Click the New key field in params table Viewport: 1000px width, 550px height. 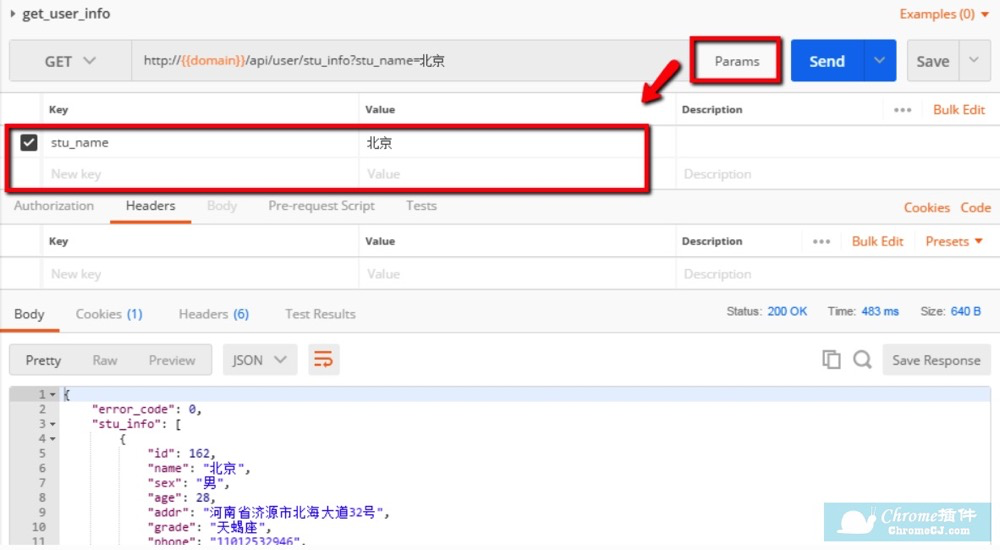200,174
